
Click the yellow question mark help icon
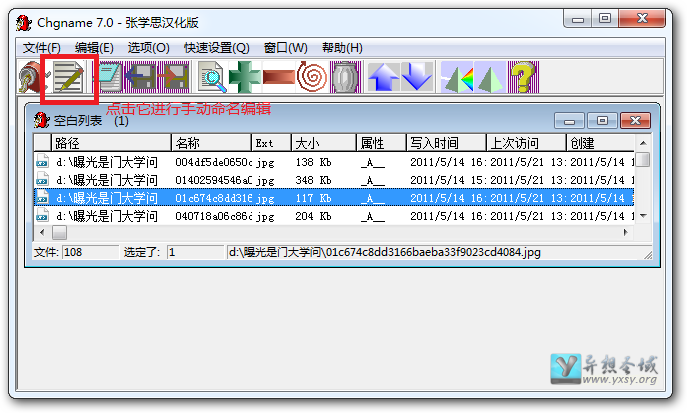pyautogui.click(x=522, y=78)
